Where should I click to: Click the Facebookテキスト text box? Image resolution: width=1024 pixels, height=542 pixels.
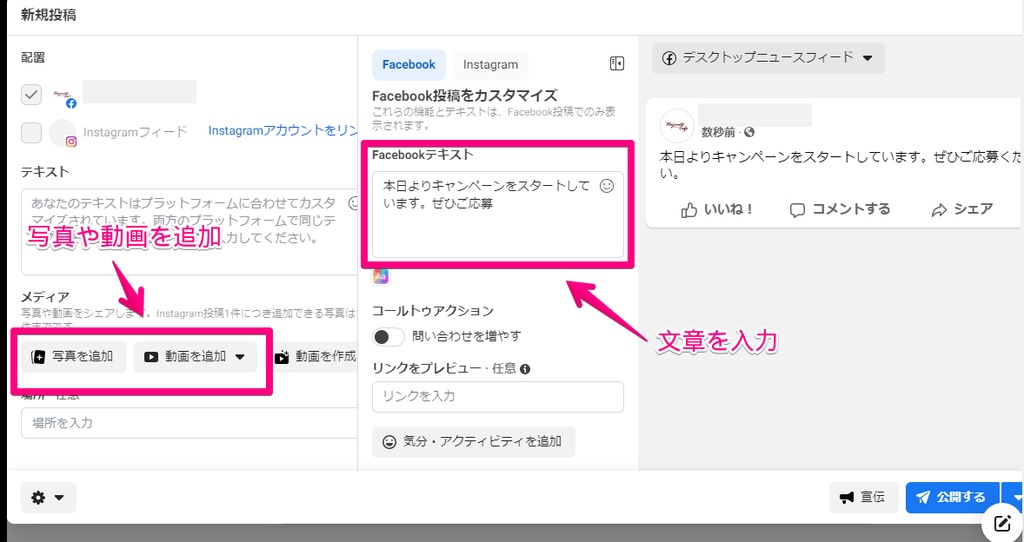pyautogui.click(x=498, y=215)
